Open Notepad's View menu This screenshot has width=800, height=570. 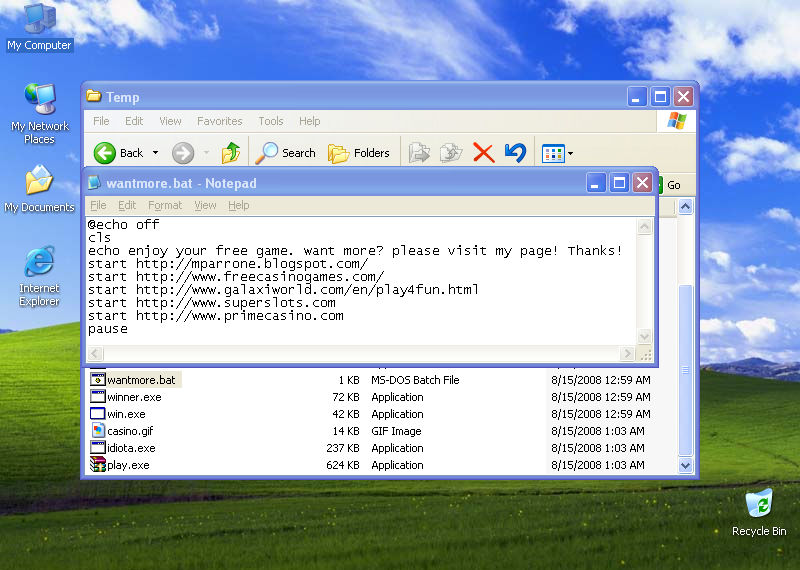click(x=205, y=205)
